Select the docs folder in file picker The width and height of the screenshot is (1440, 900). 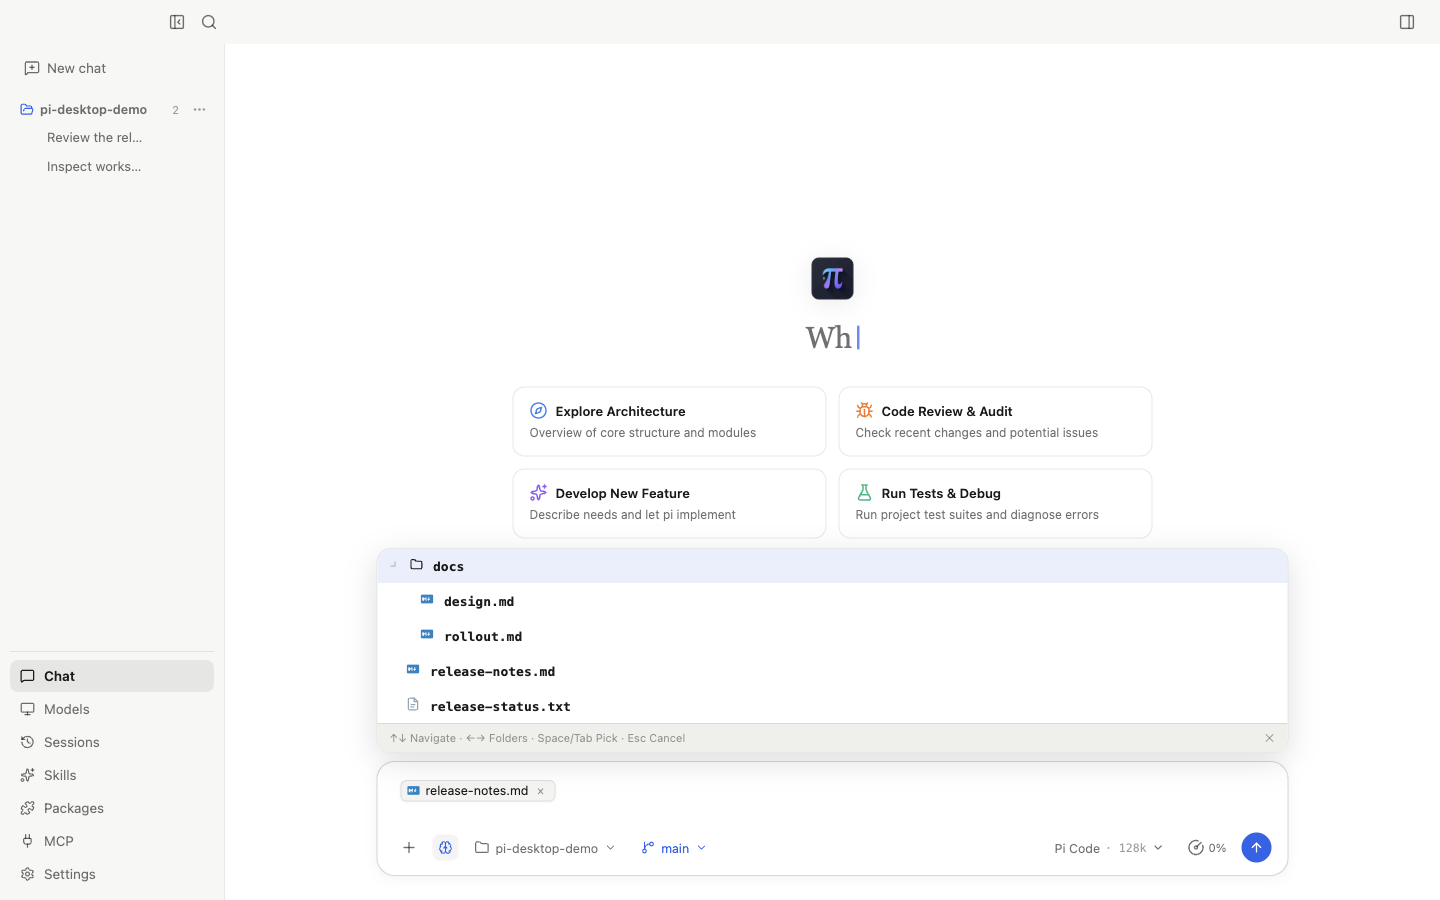832,566
